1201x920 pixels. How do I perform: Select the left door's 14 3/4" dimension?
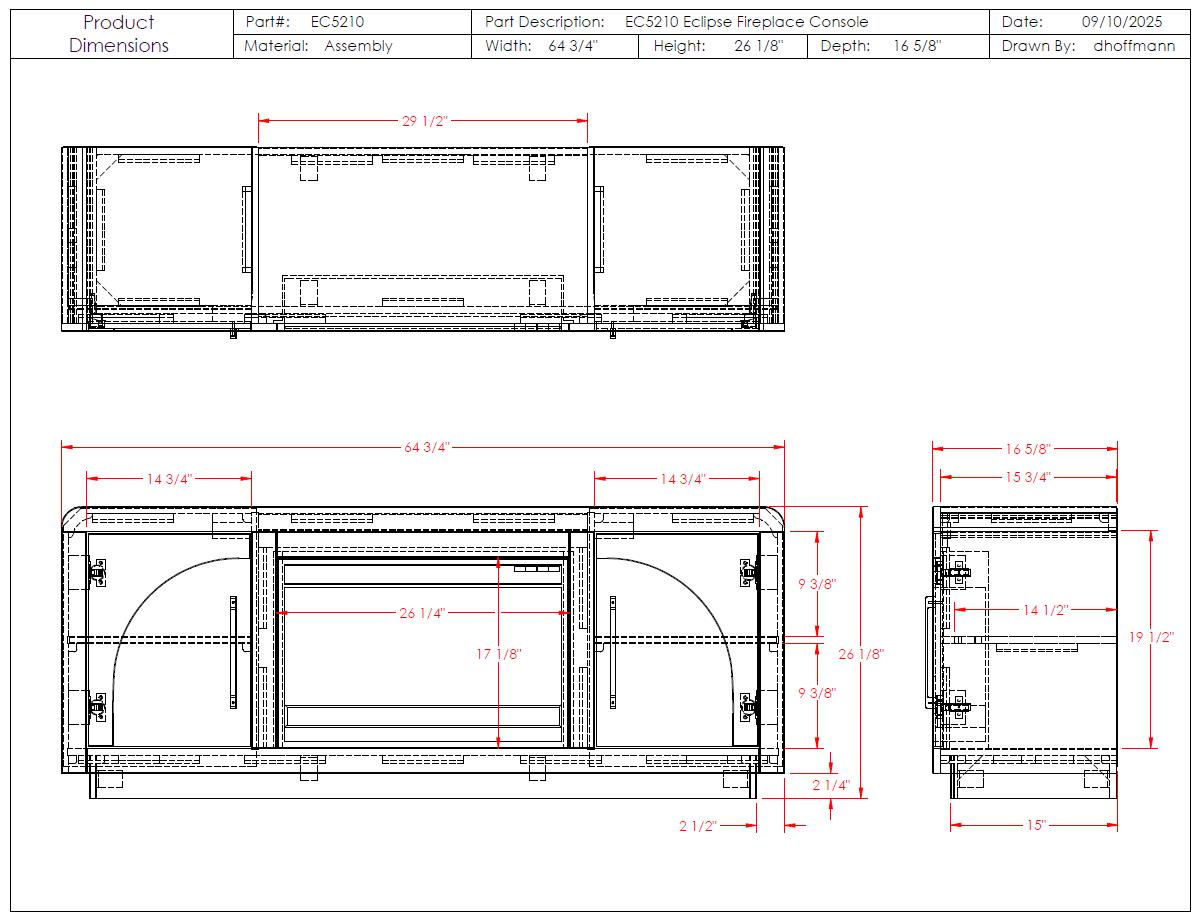click(x=169, y=479)
